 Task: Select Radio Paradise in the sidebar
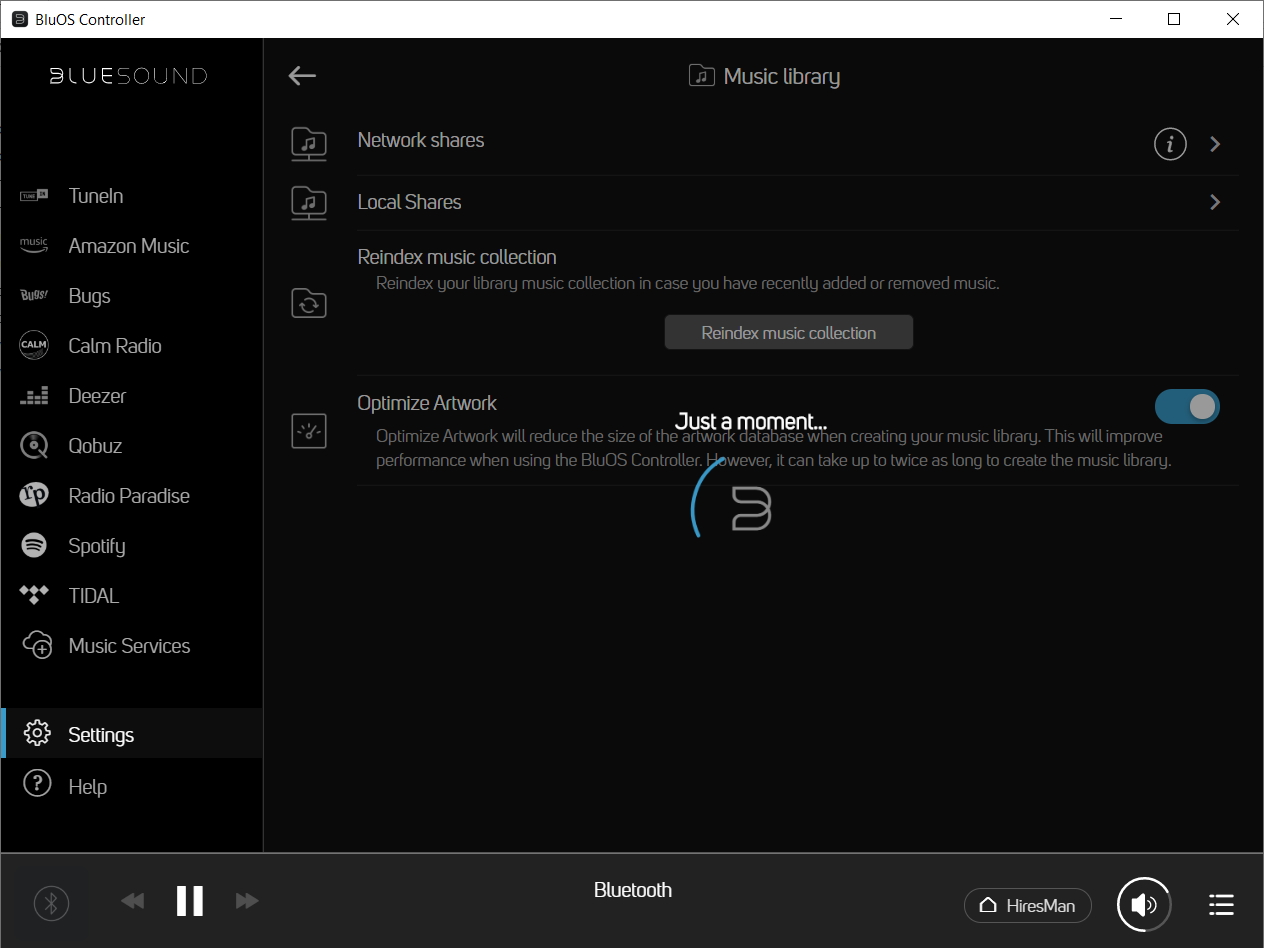(x=129, y=496)
